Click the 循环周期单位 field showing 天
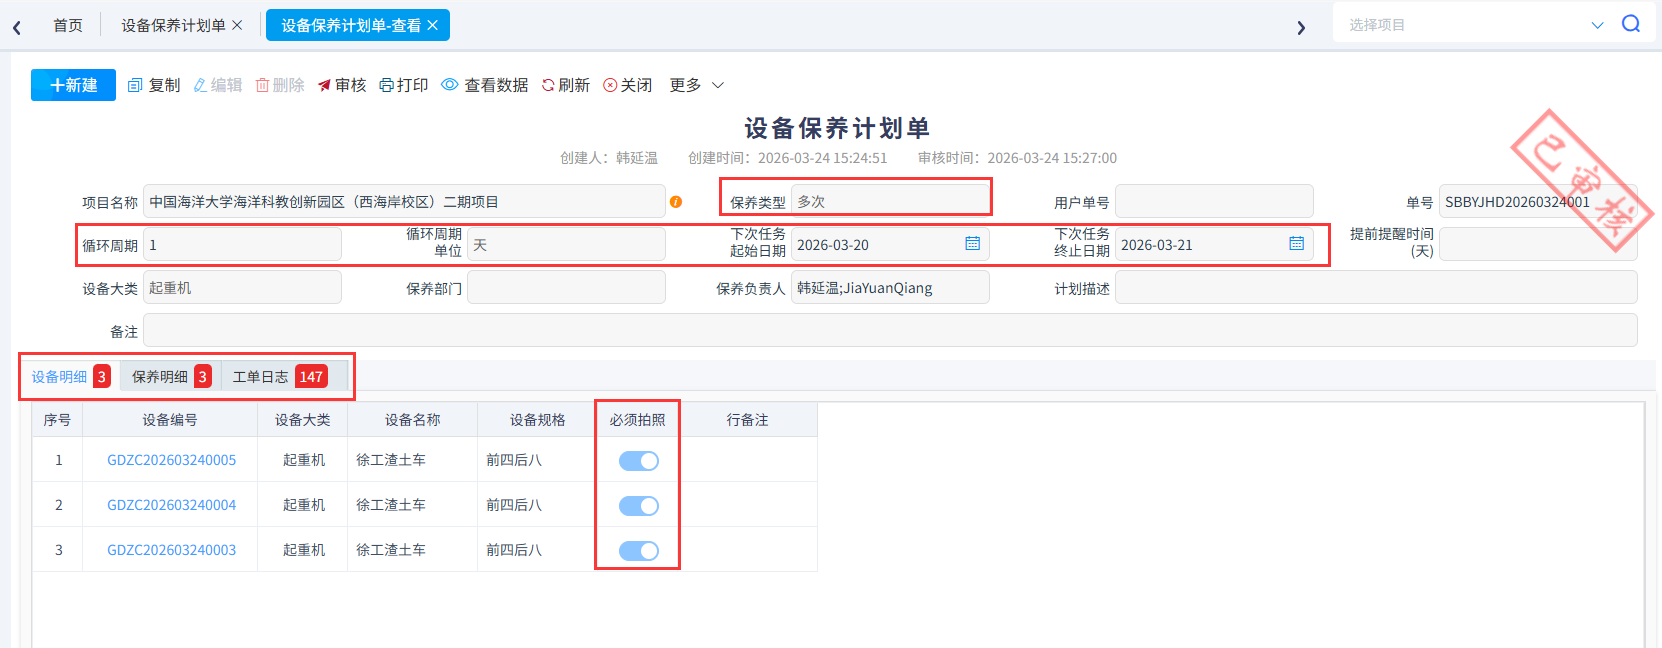Screen dimensions: 1662x648 coord(566,244)
